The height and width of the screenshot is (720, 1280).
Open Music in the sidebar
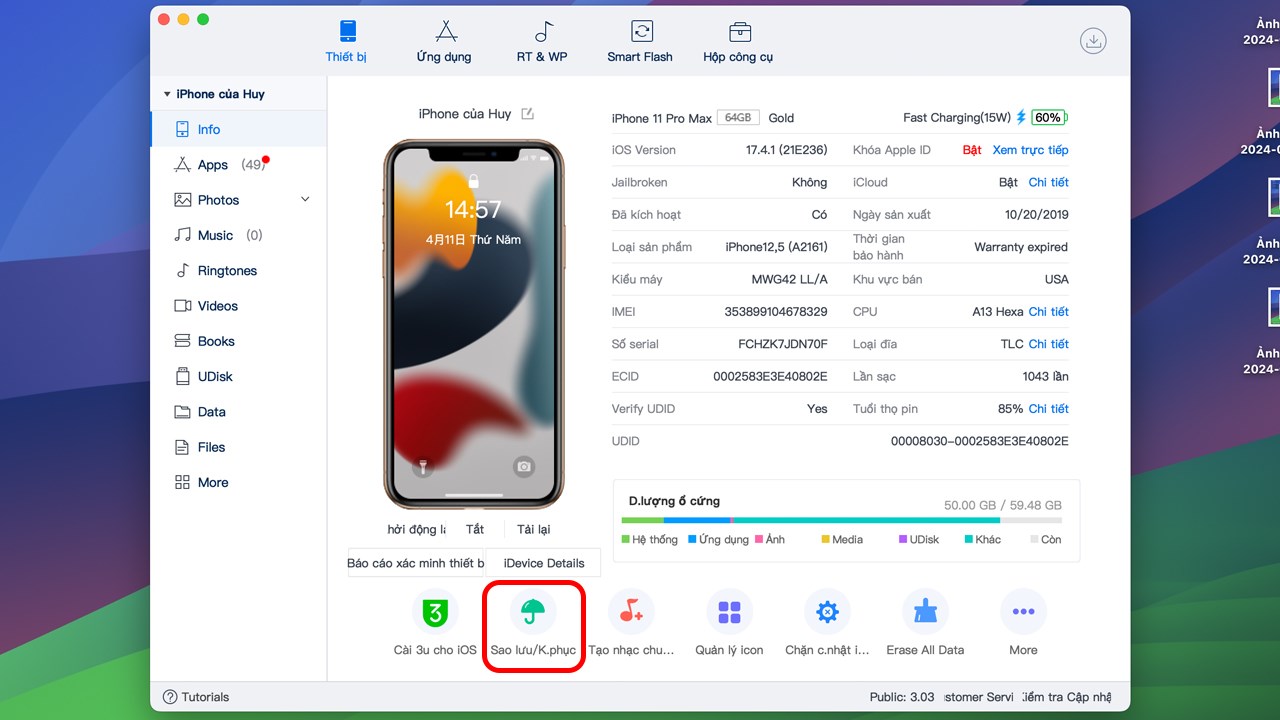[238, 235]
